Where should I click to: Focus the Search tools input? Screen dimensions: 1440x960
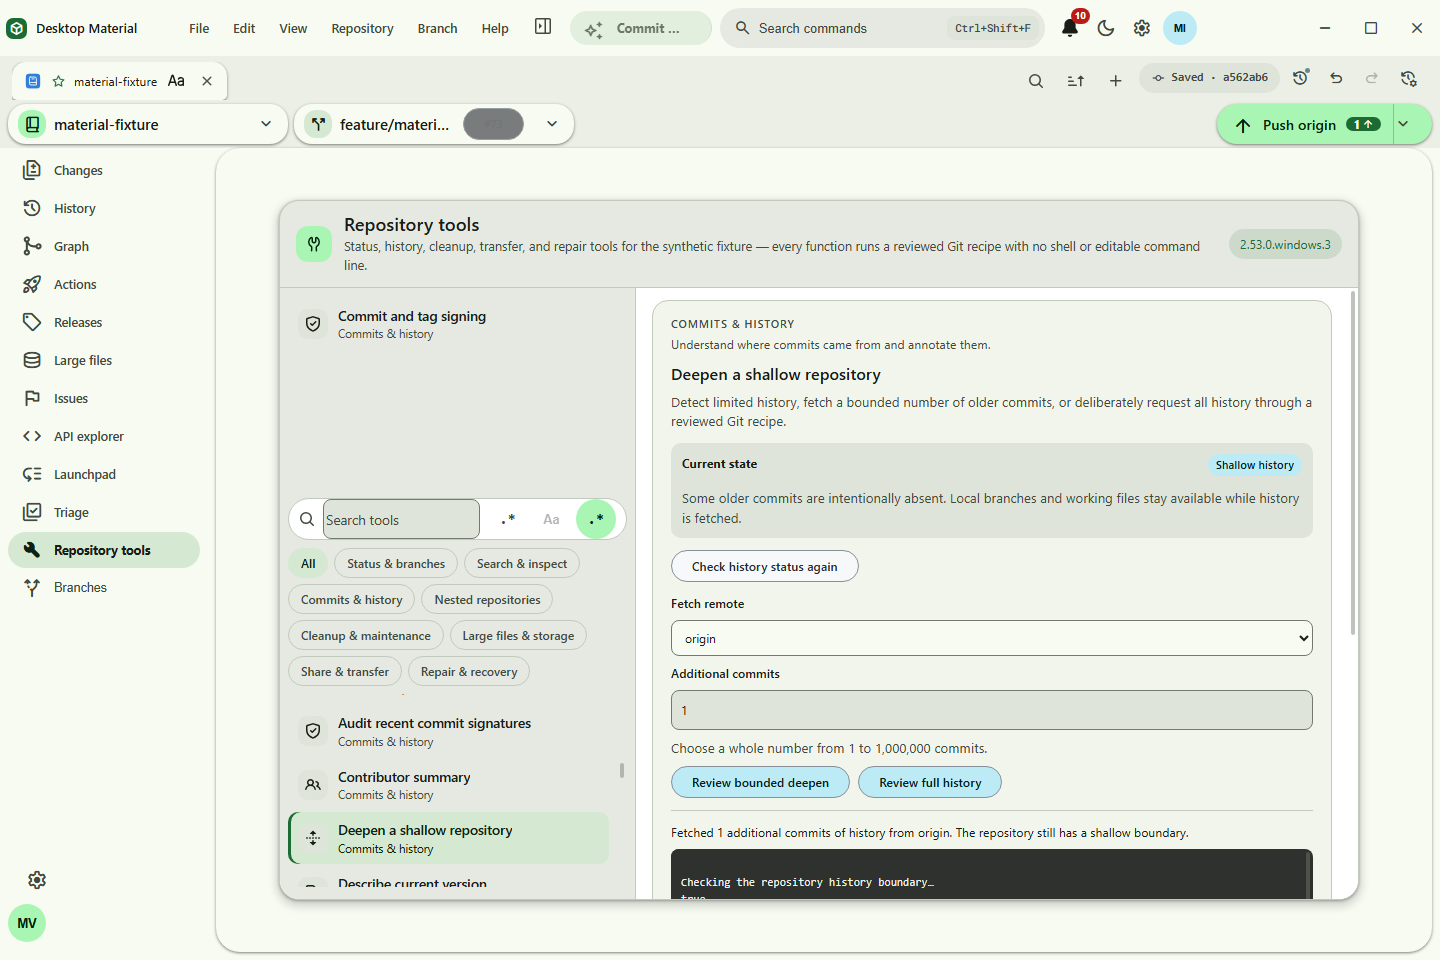click(401, 519)
